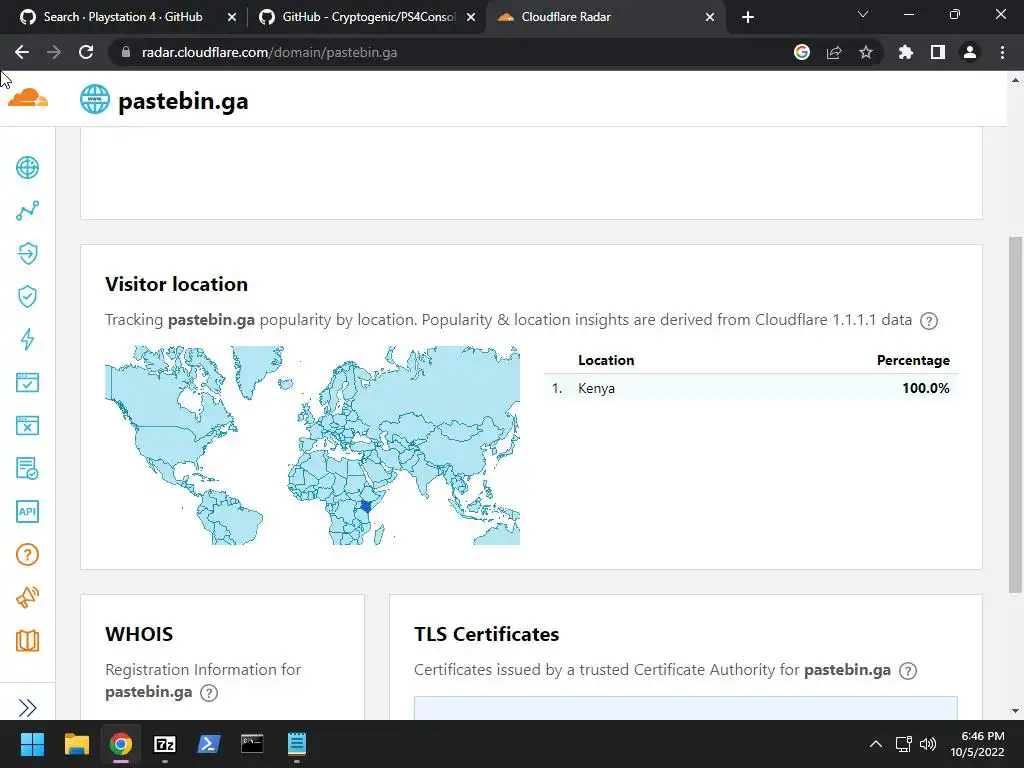Open the document checkmark sidebar icon
This screenshot has height=768, width=1024.
click(x=27, y=468)
